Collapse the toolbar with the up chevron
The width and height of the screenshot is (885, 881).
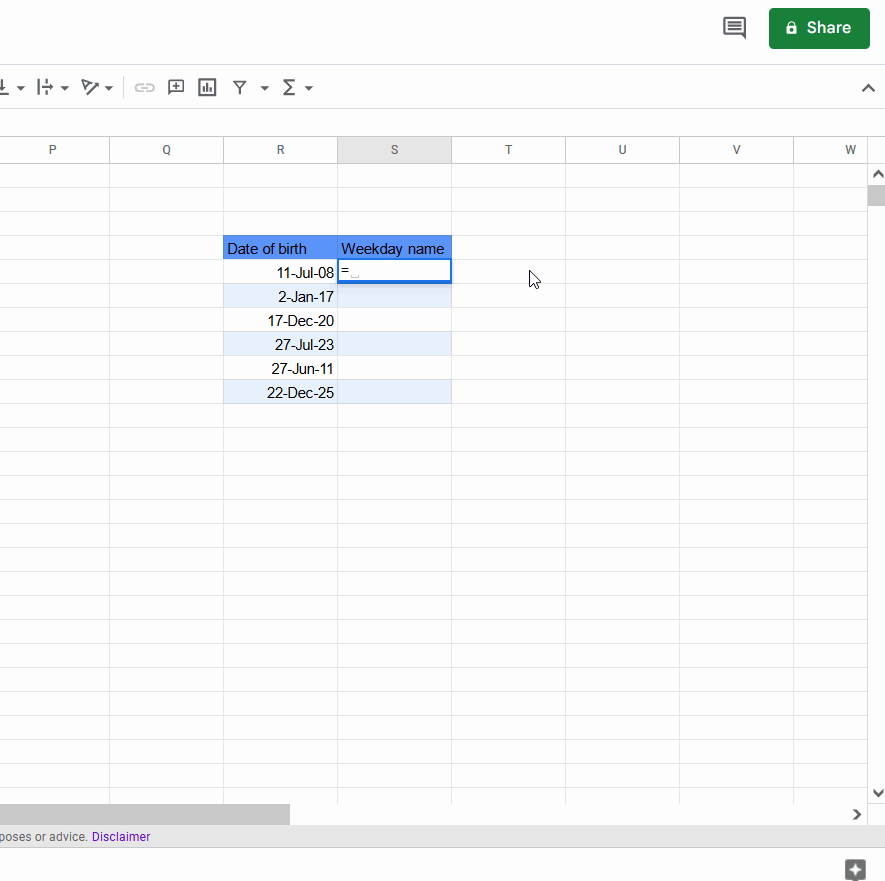(x=868, y=88)
